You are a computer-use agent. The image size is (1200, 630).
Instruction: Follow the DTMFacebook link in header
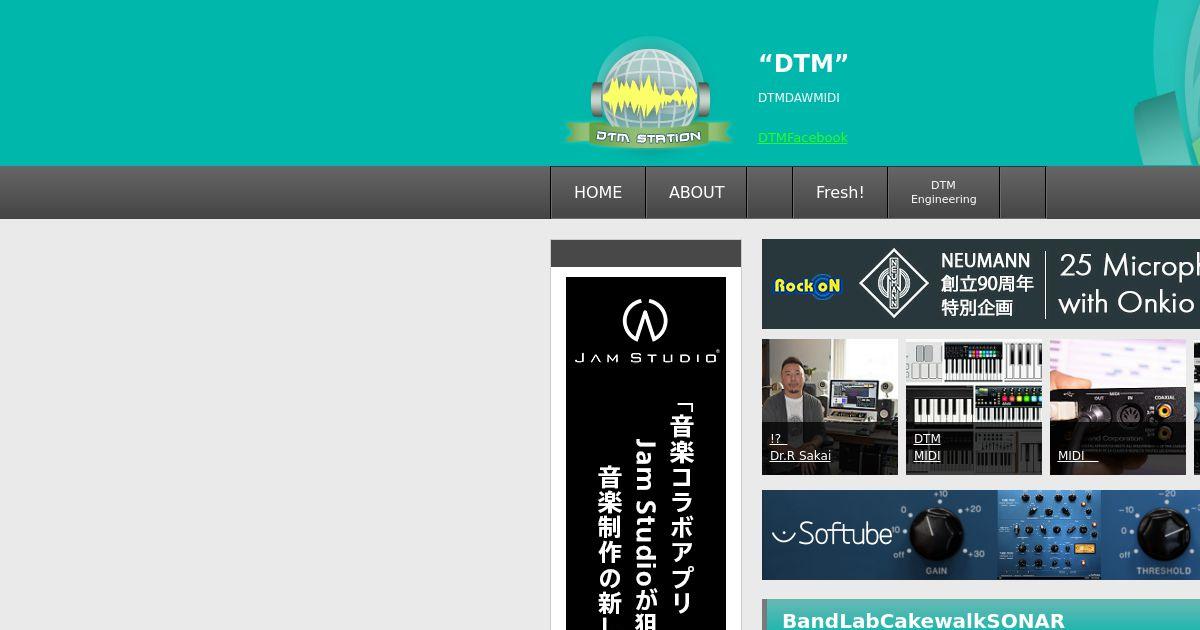[x=802, y=138]
